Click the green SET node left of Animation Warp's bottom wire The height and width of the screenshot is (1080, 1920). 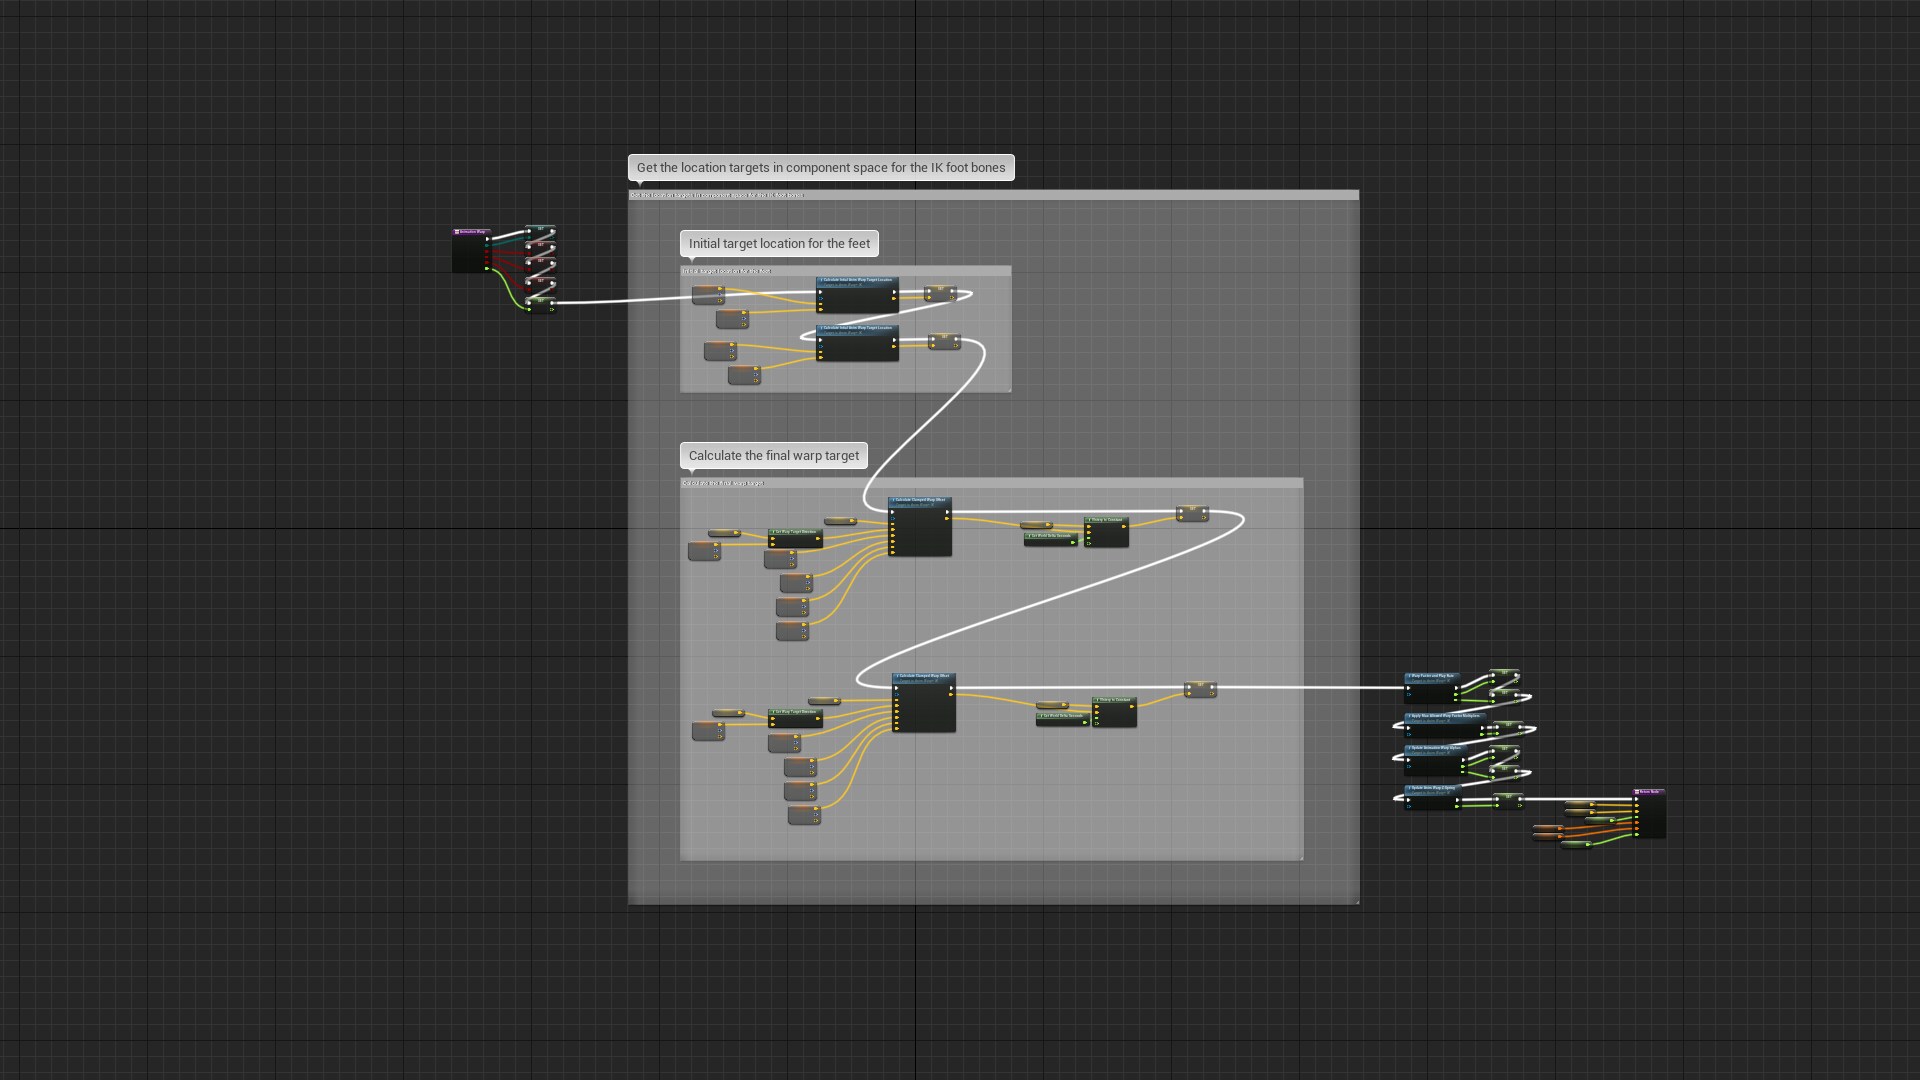540,303
